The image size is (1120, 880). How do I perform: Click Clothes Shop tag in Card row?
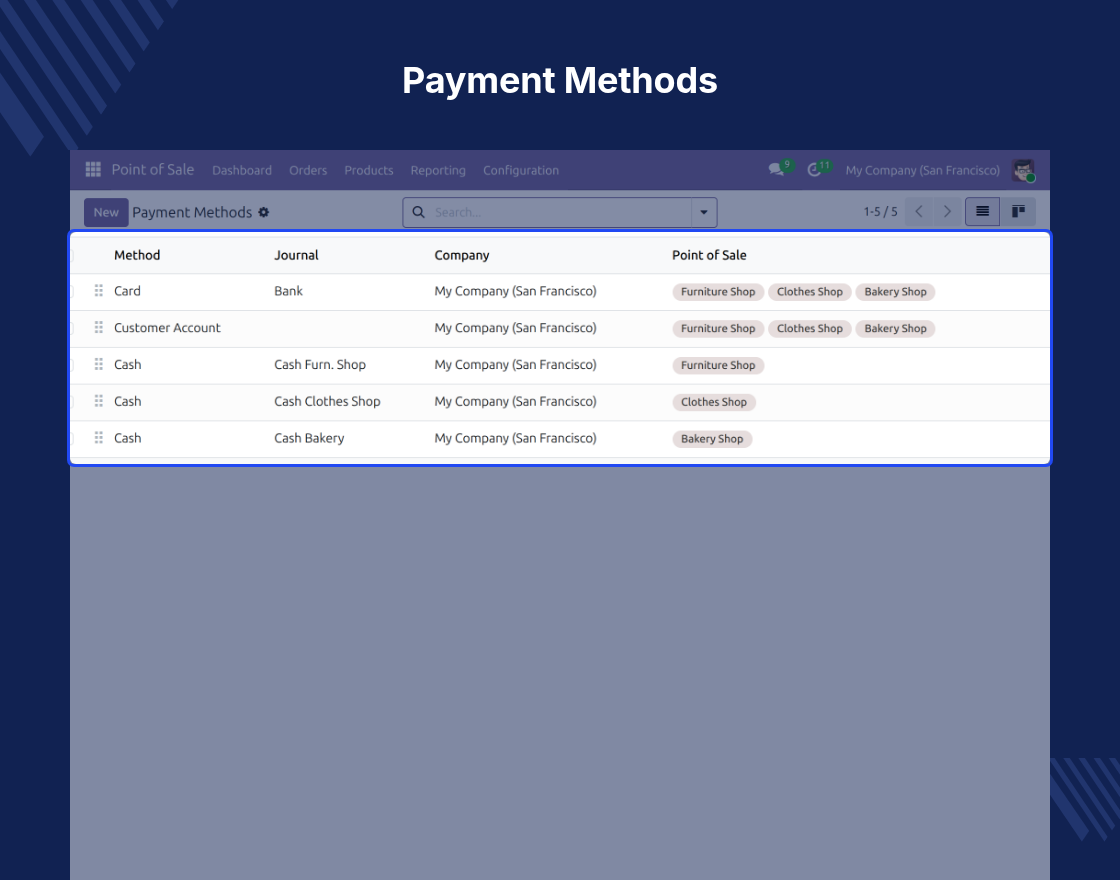(809, 291)
